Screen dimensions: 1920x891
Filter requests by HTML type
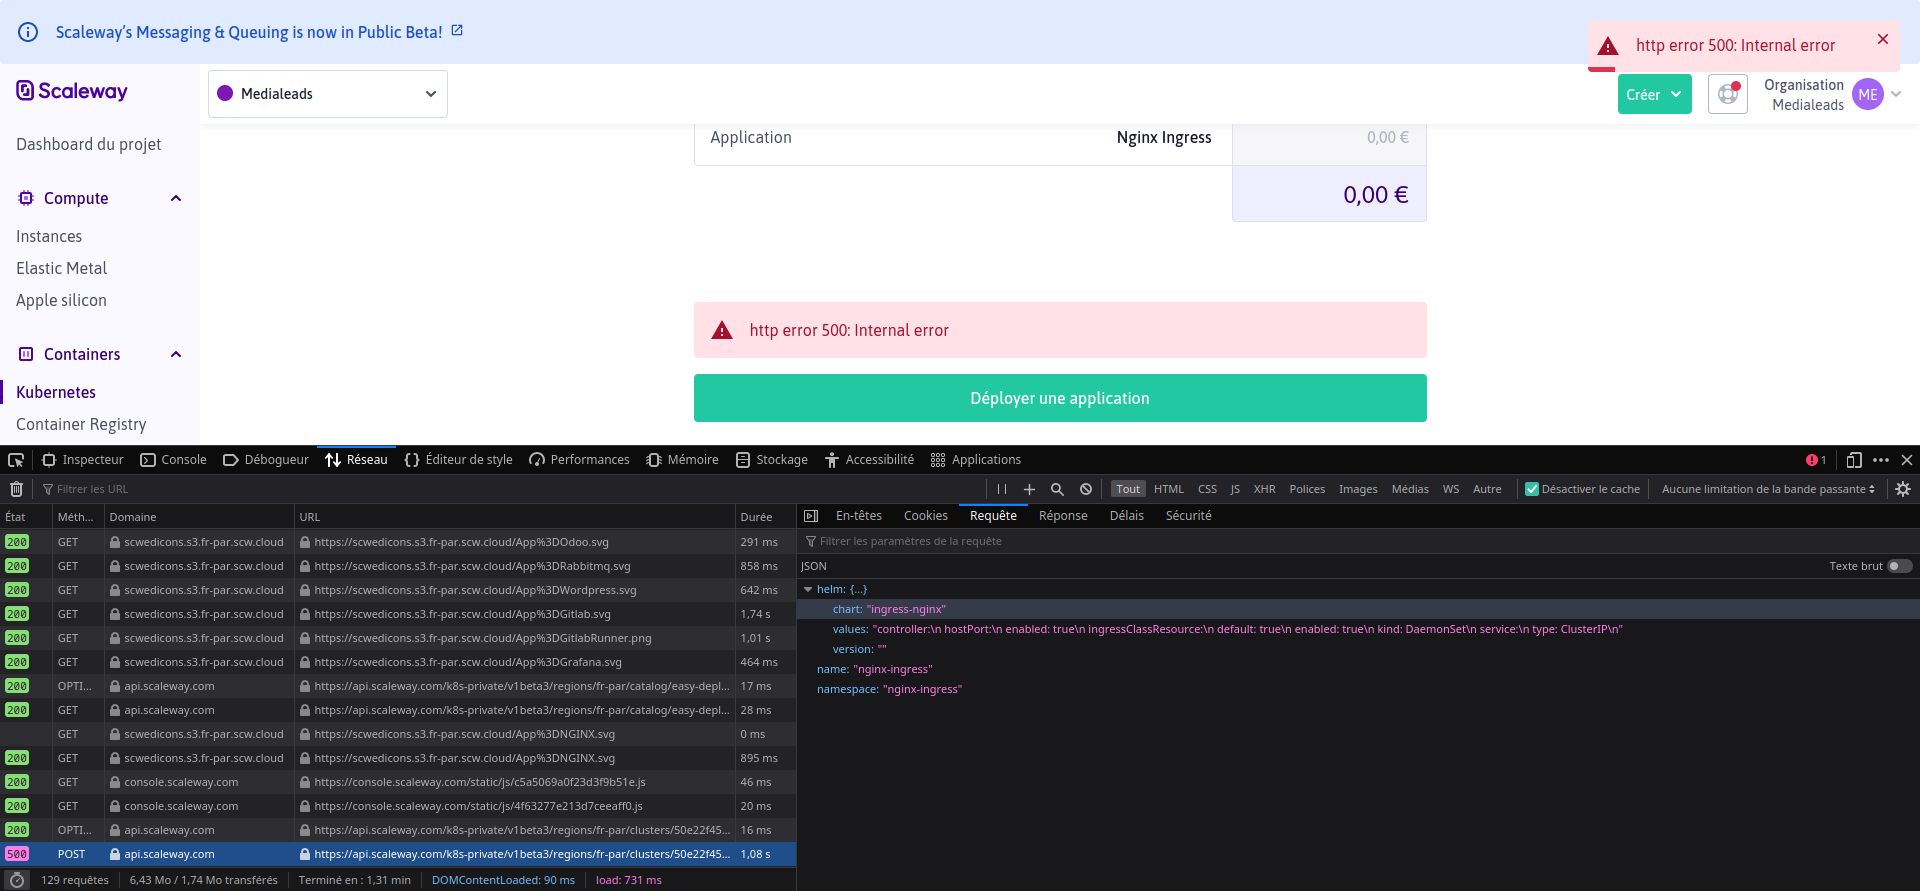tap(1169, 489)
